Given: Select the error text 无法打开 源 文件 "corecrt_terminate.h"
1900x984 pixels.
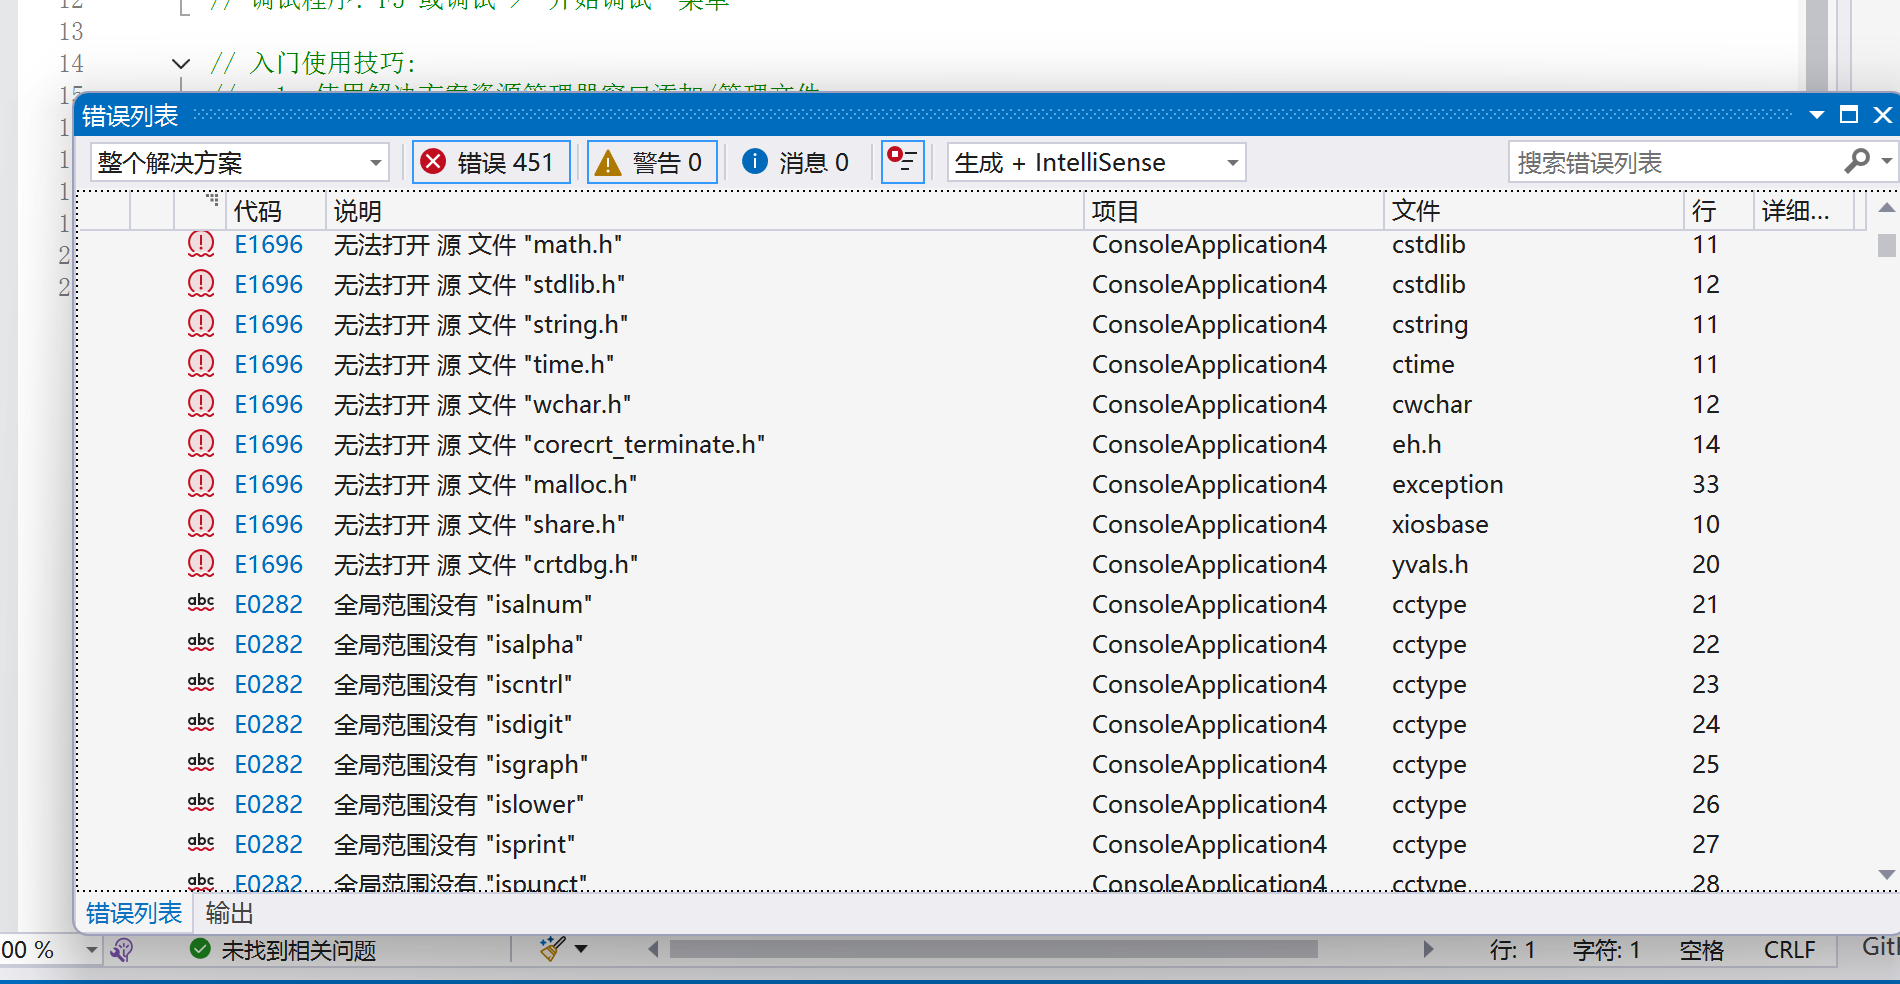Looking at the screenshot, I should (x=549, y=445).
